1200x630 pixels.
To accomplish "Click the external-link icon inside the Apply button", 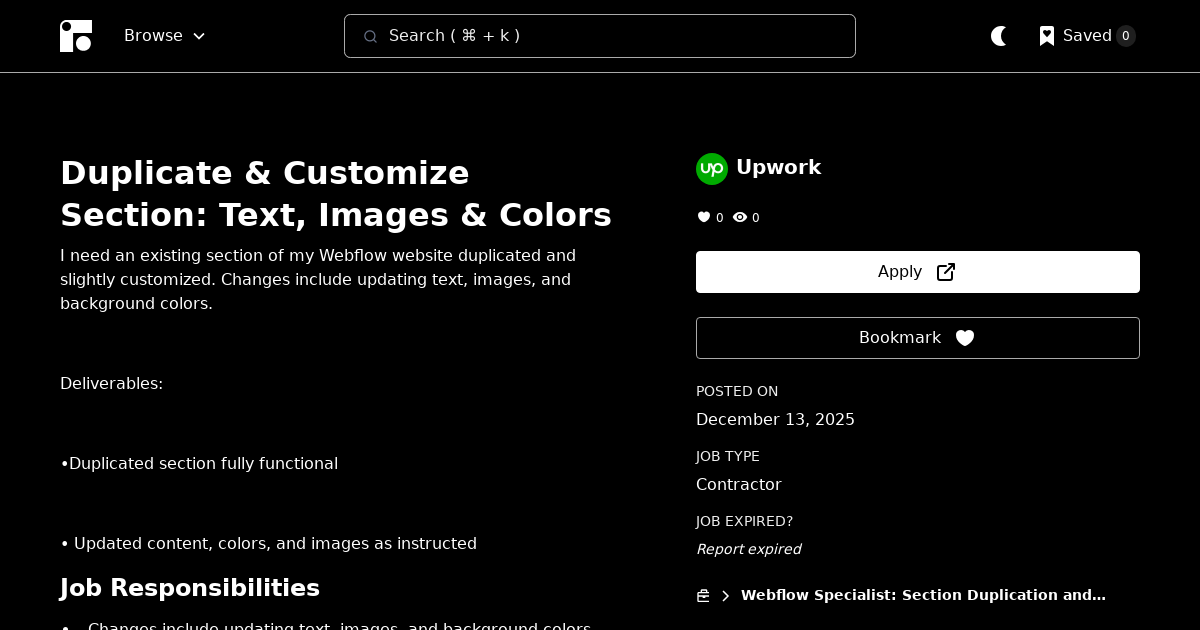I will pyautogui.click(x=945, y=271).
